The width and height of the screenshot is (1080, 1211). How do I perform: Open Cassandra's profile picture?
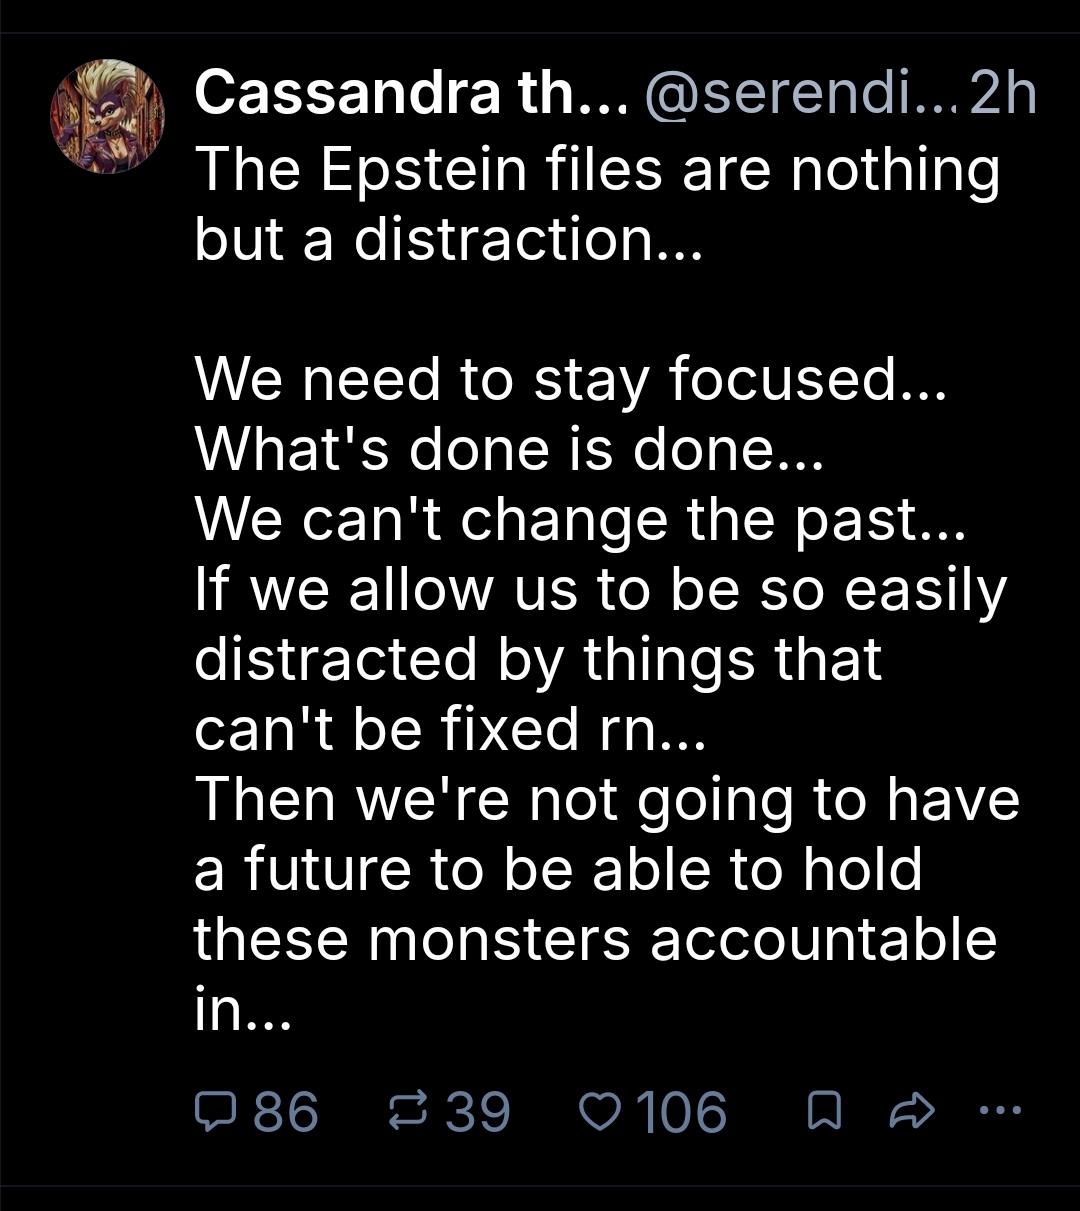107,116
